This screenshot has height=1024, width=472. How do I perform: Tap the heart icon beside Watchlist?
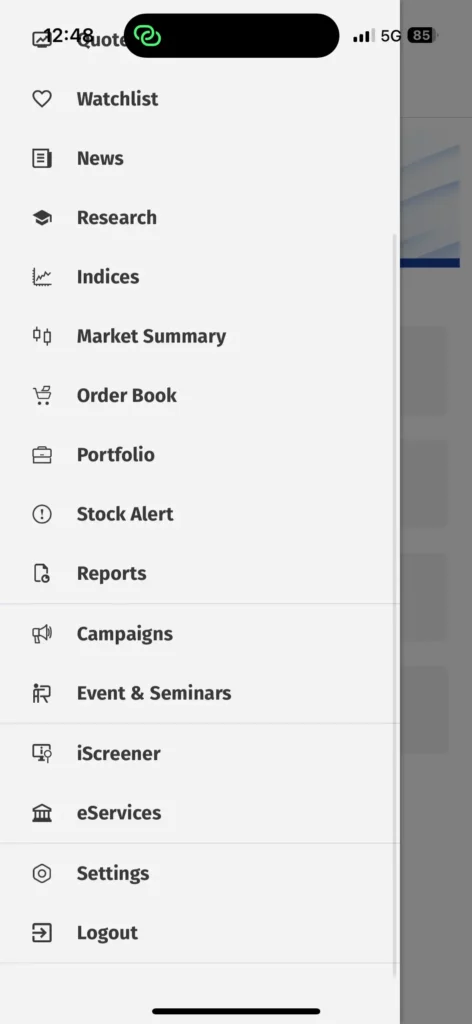tap(42, 99)
